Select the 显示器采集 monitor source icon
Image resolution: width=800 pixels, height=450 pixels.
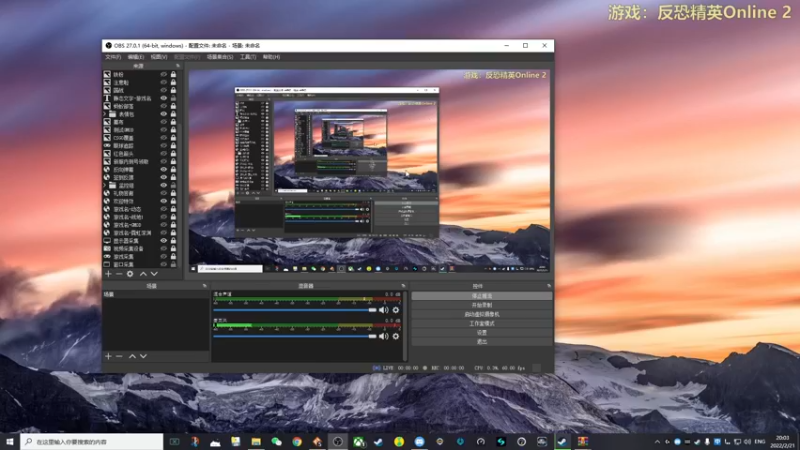107,240
